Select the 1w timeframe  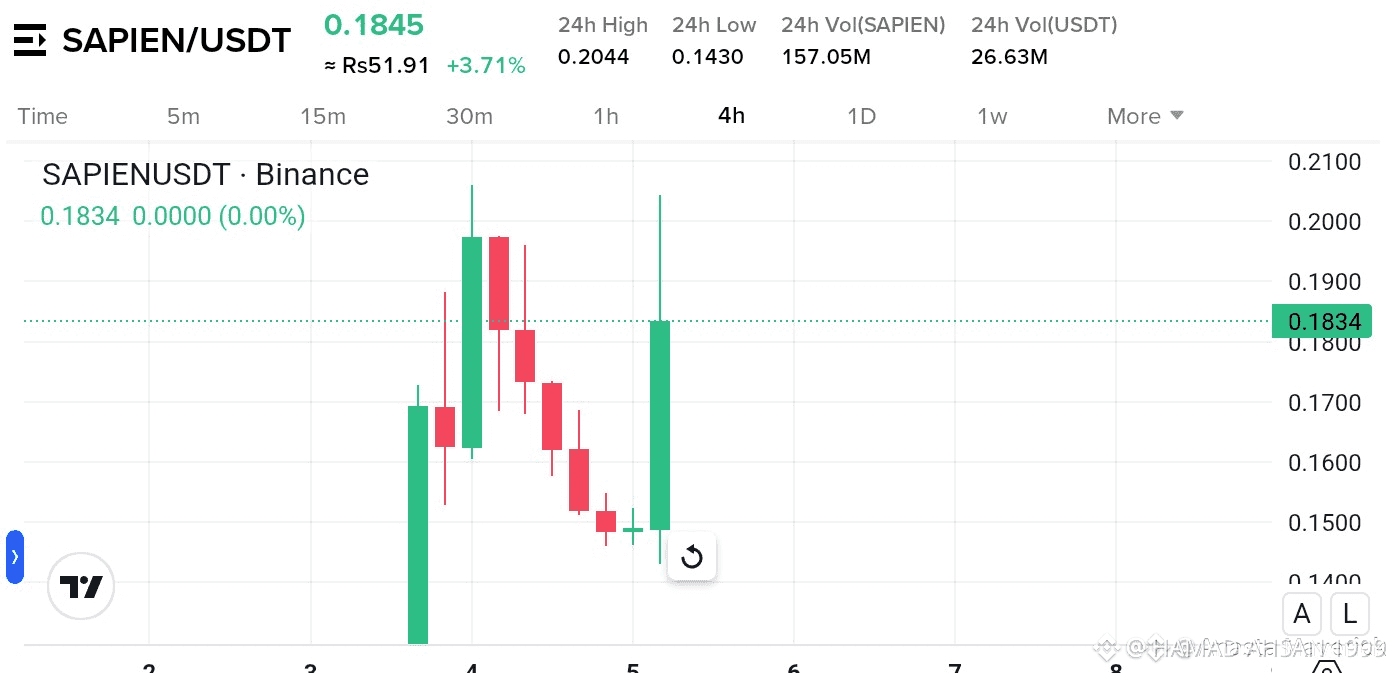[x=992, y=116]
